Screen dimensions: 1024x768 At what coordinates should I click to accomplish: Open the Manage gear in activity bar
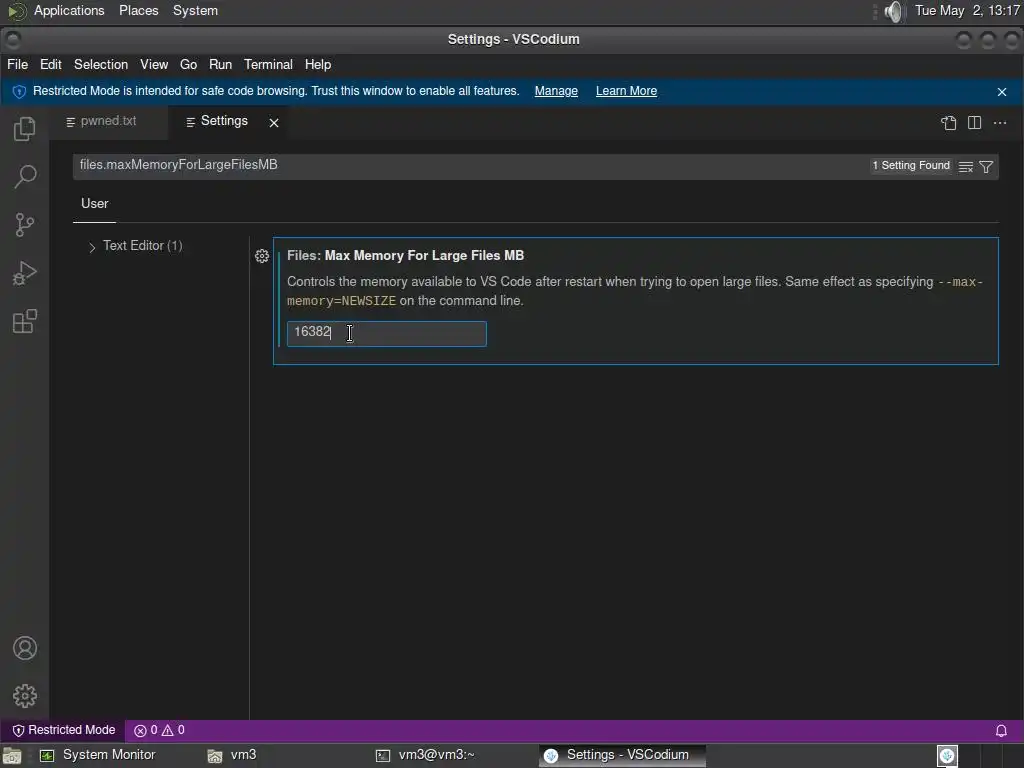tap(24, 696)
